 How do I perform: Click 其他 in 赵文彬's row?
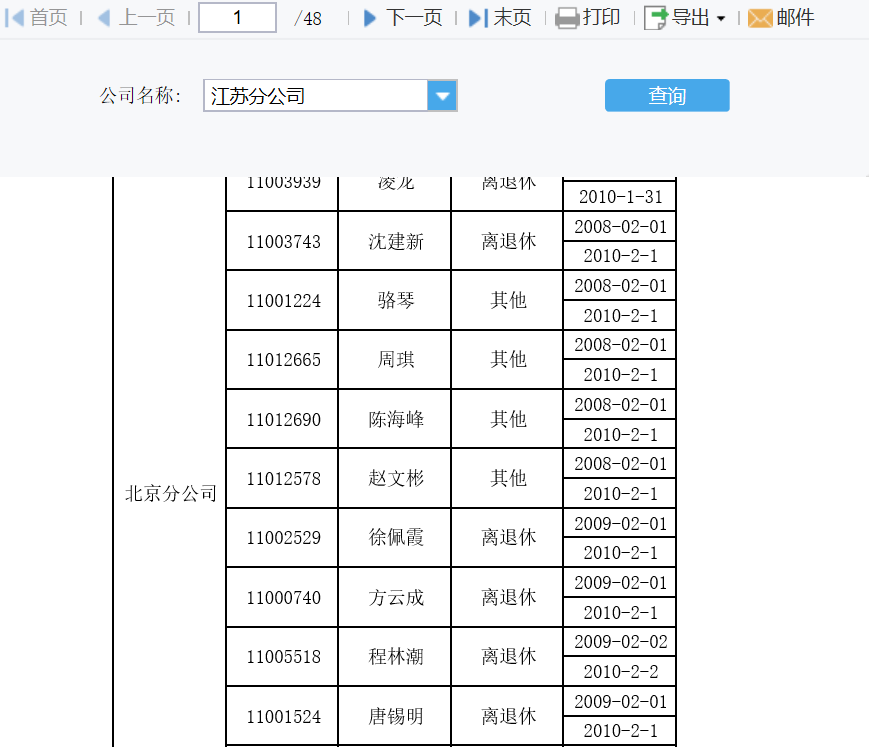(x=508, y=478)
